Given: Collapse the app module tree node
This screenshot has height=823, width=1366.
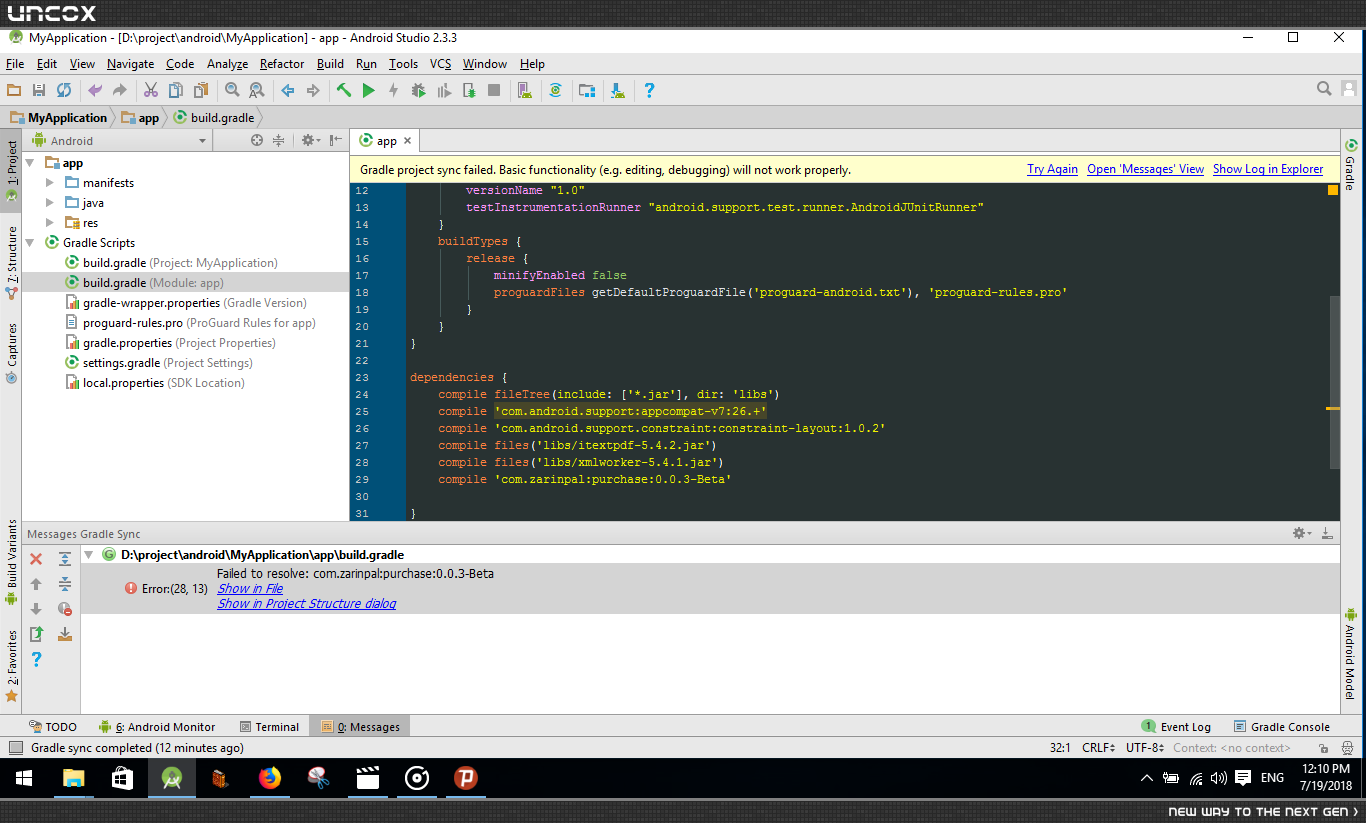Looking at the screenshot, I should coord(30,163).
